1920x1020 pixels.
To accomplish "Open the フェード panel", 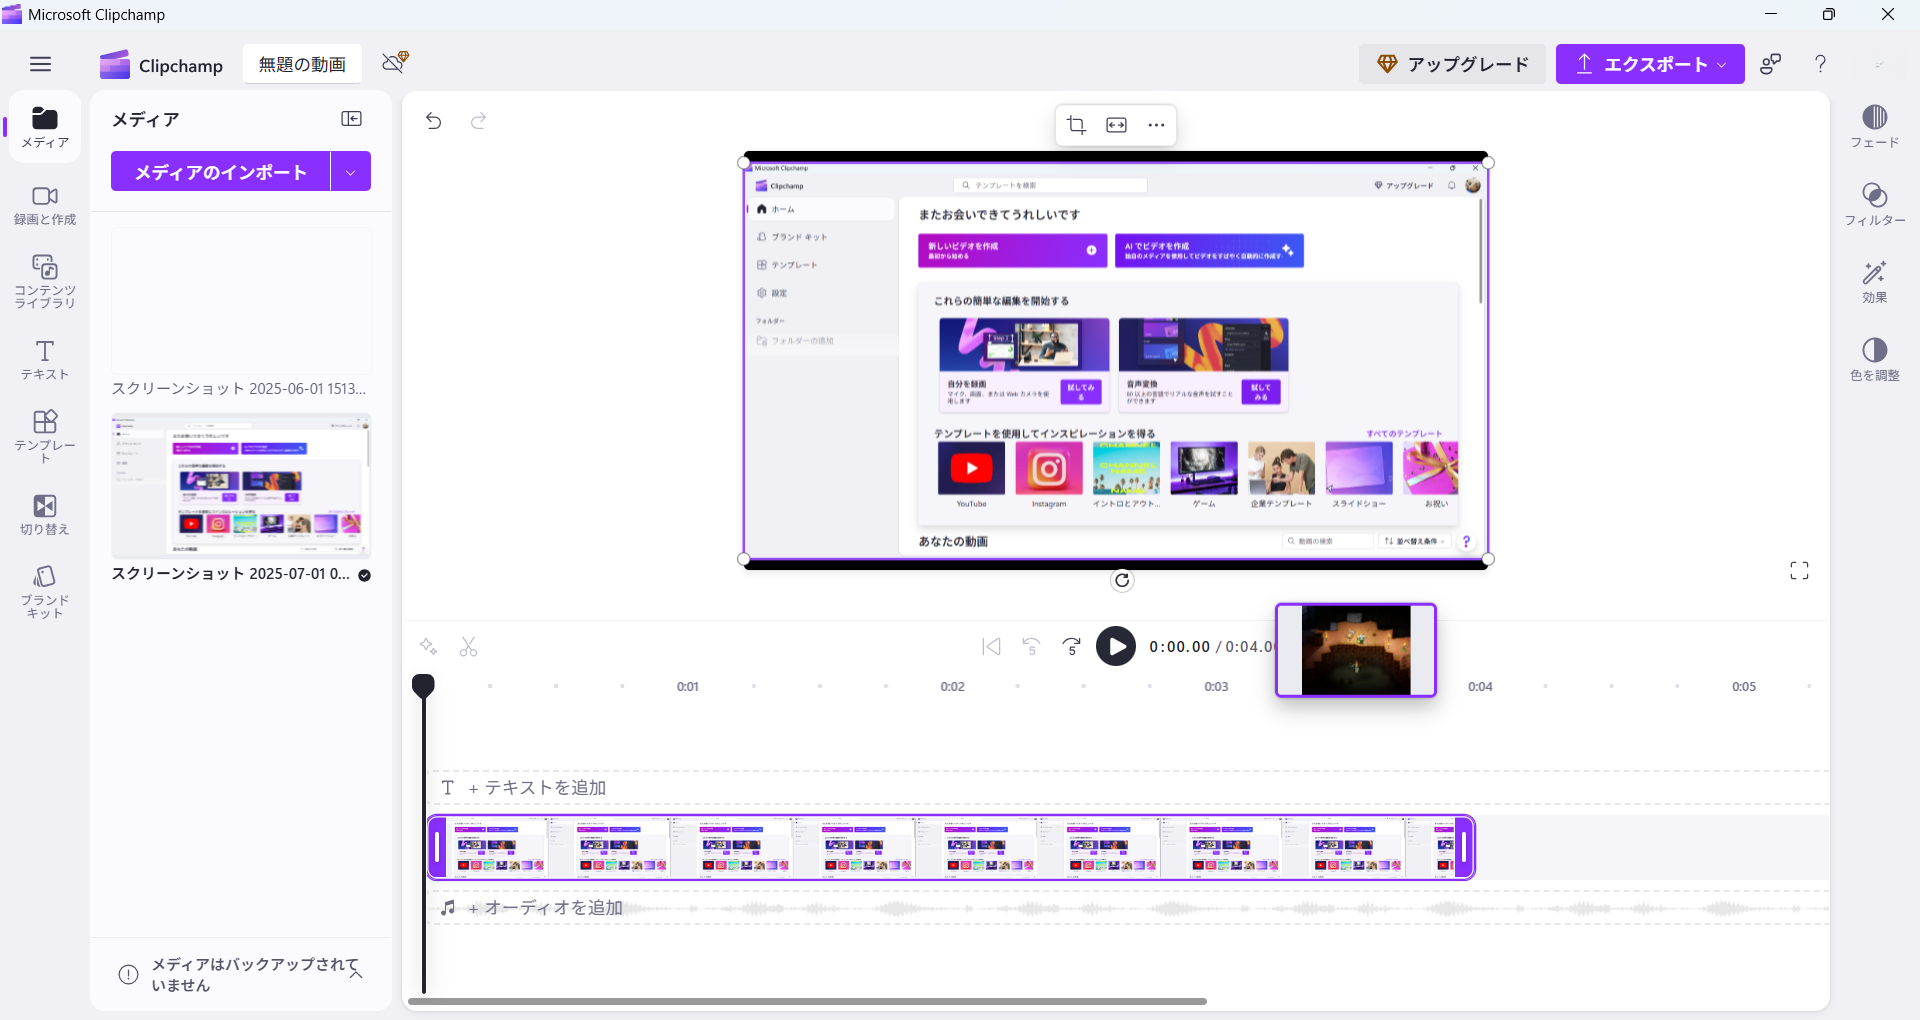I will click(x=1874, y=127).
